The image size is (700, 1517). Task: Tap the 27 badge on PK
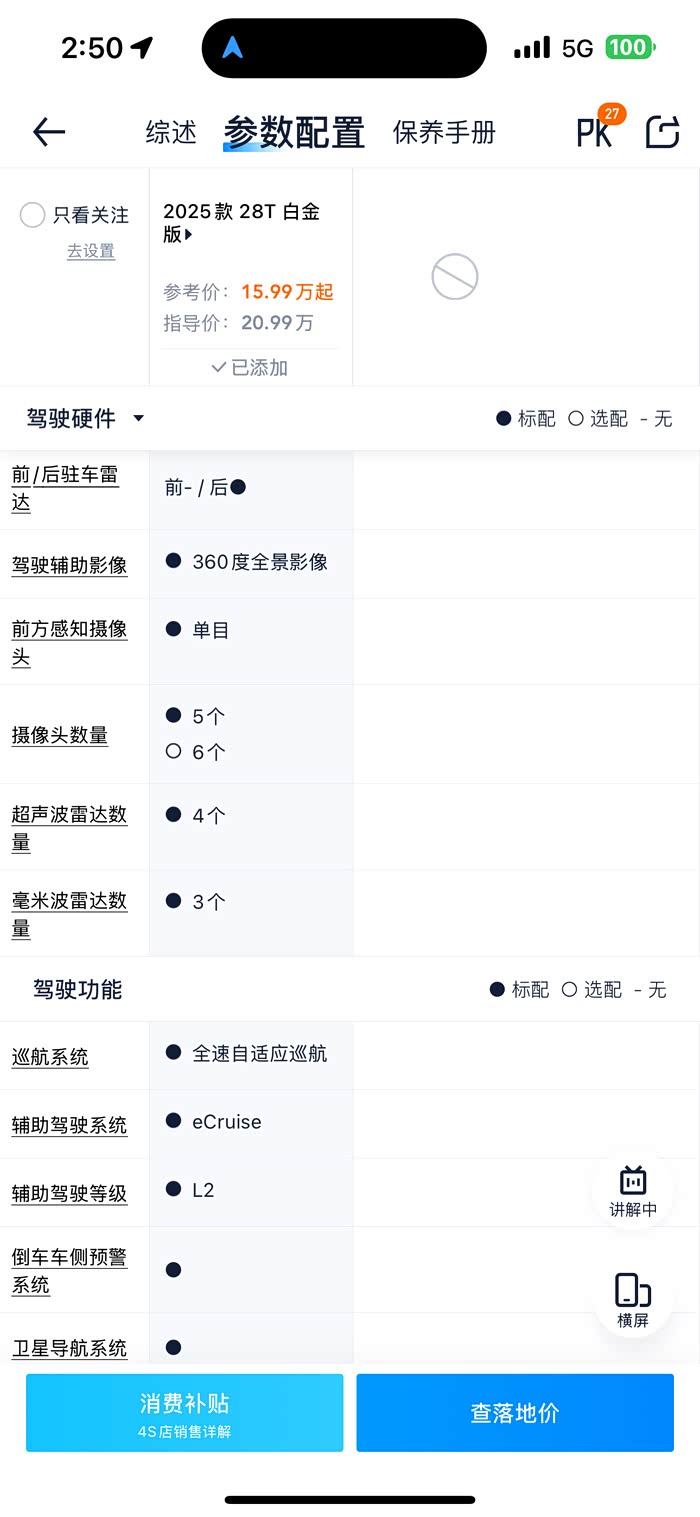click(x=612, y=114)
